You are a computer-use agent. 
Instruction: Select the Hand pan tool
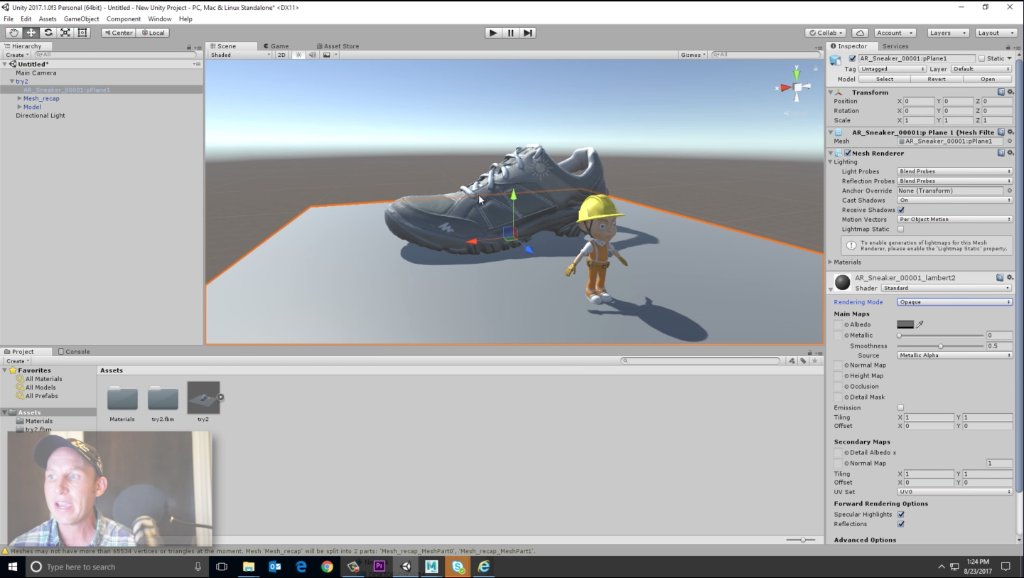pyautogui.click(x=14, y=32)
